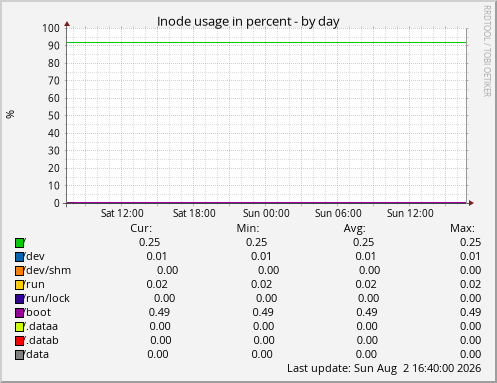Image resolution: width=497 pixels, height=383 pixels.
Task: Click the green swatch for the / filesystem
Action: pos(19,243)
